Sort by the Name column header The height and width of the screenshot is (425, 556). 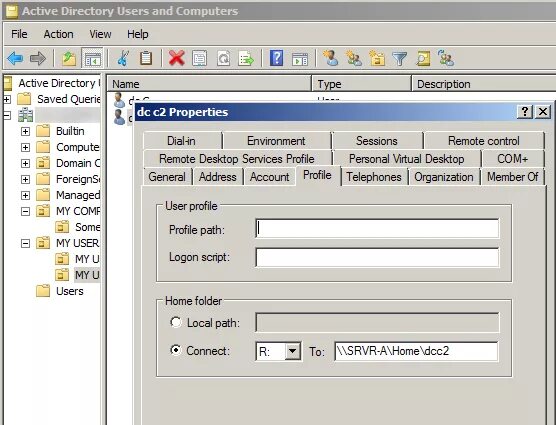coord(209,84)
